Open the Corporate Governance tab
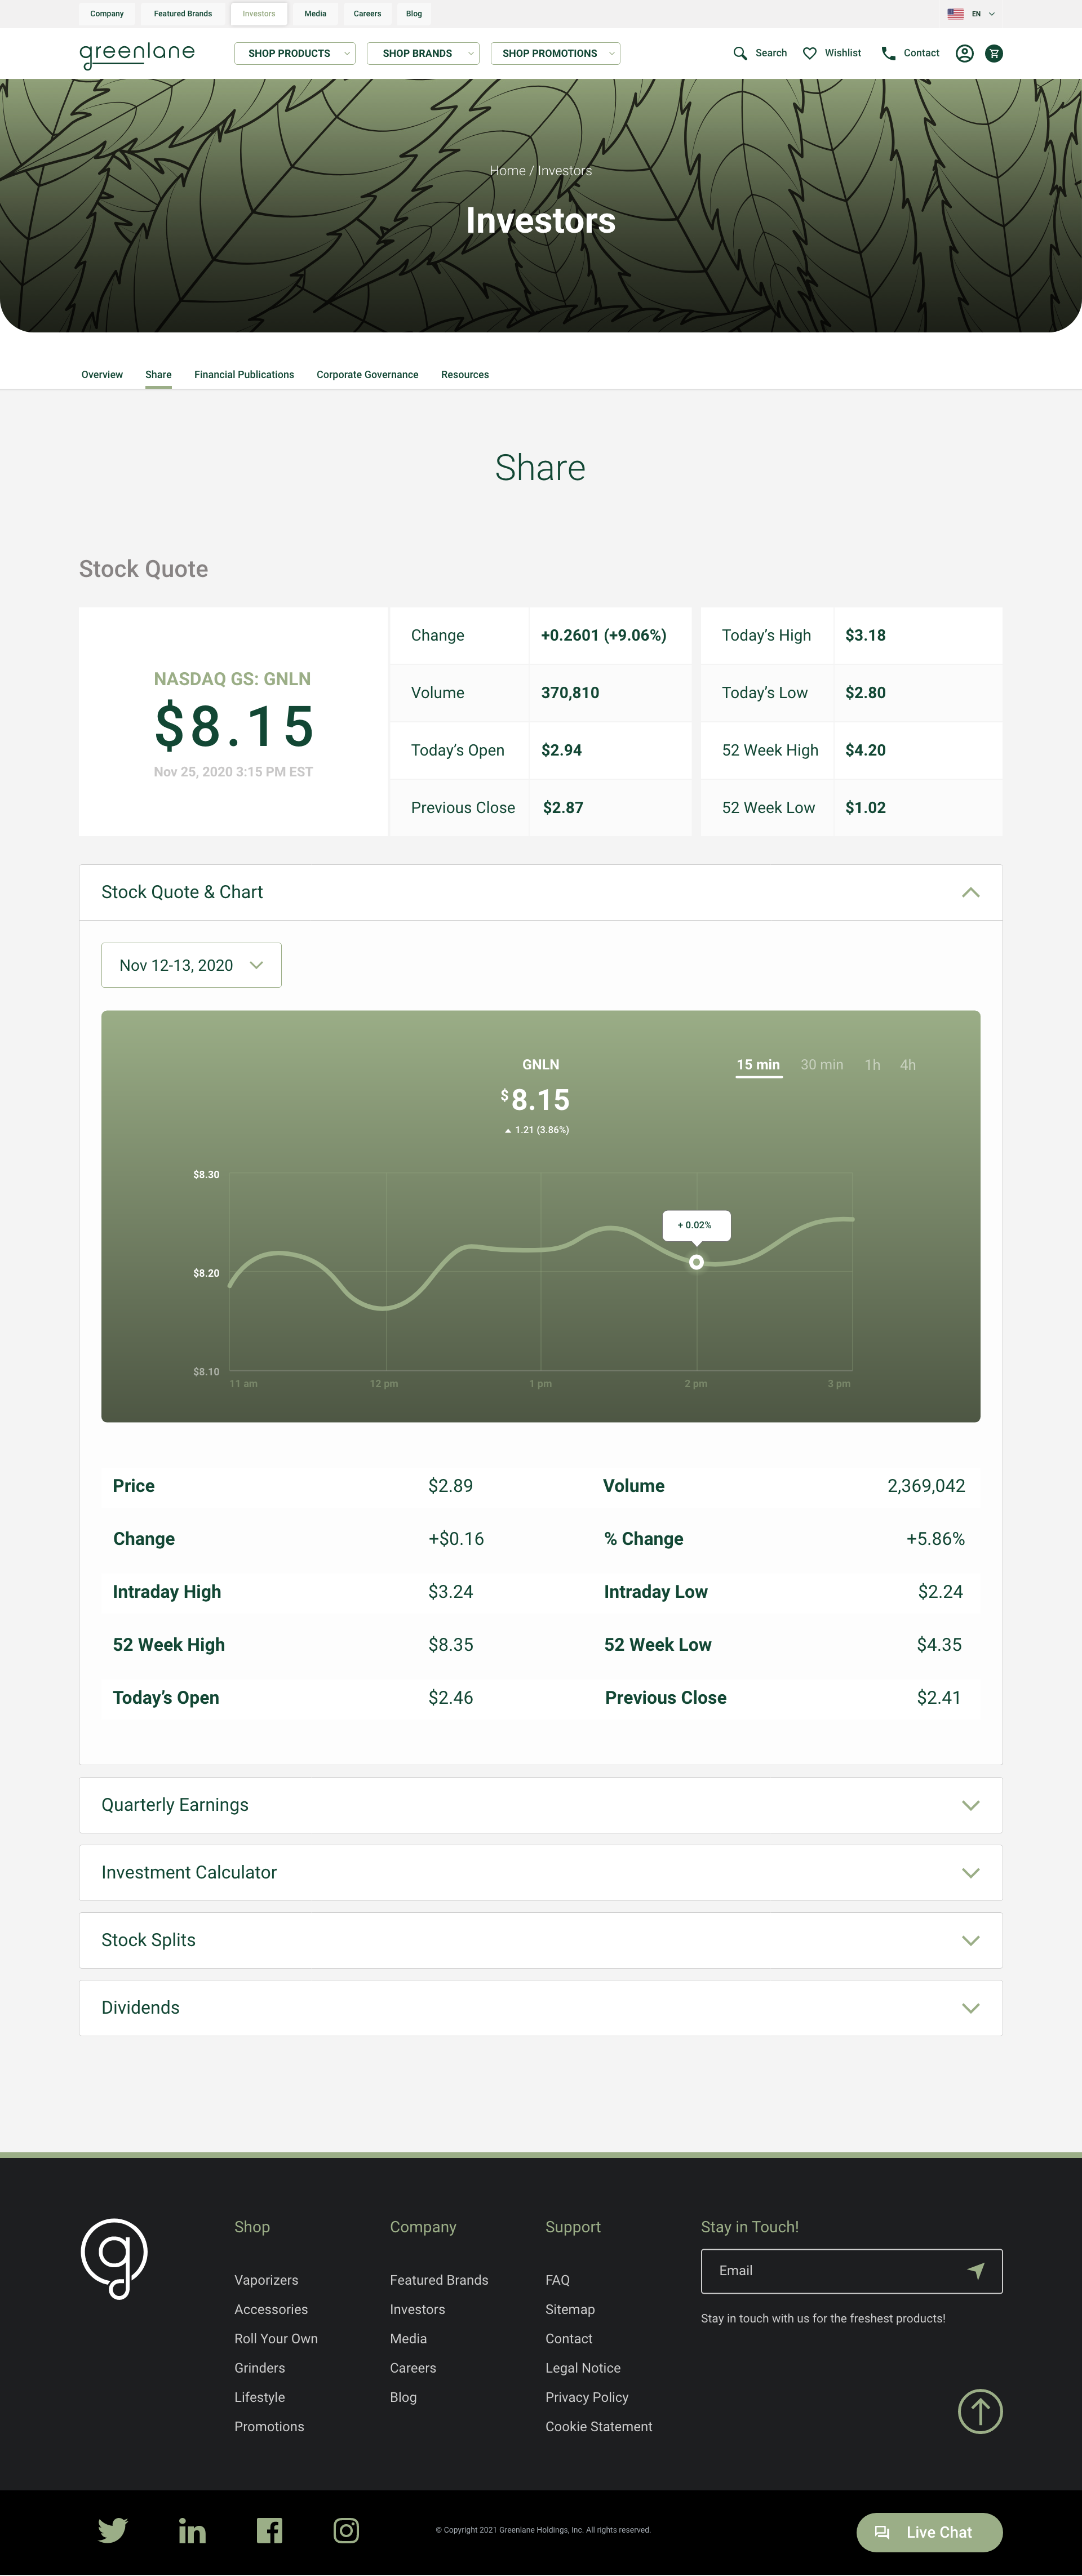 pyautogui.click(x=367, y=375)
